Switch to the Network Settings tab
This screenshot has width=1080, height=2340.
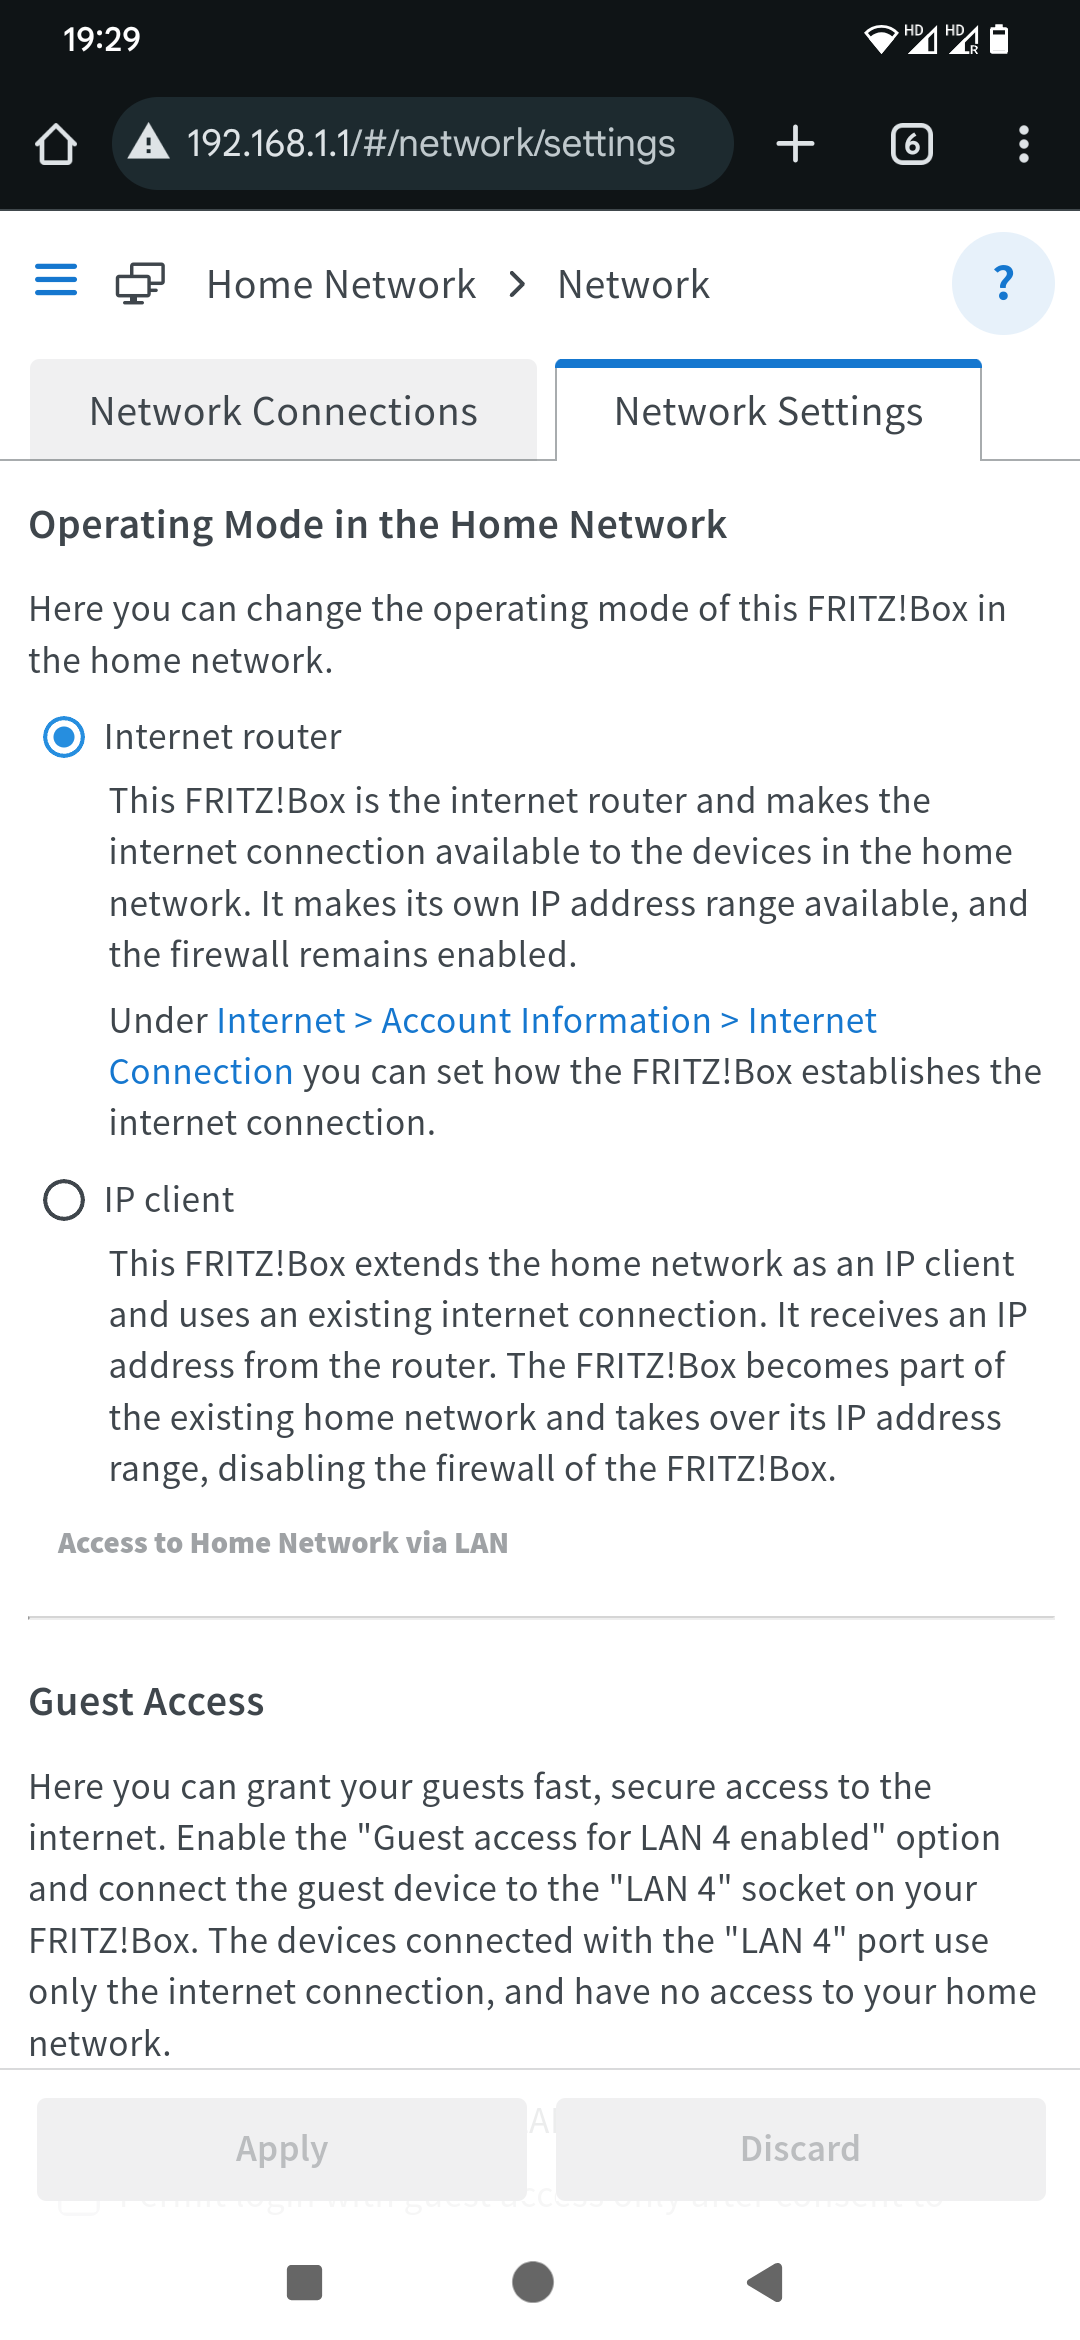pyautogui.click(x=768, y=412)
